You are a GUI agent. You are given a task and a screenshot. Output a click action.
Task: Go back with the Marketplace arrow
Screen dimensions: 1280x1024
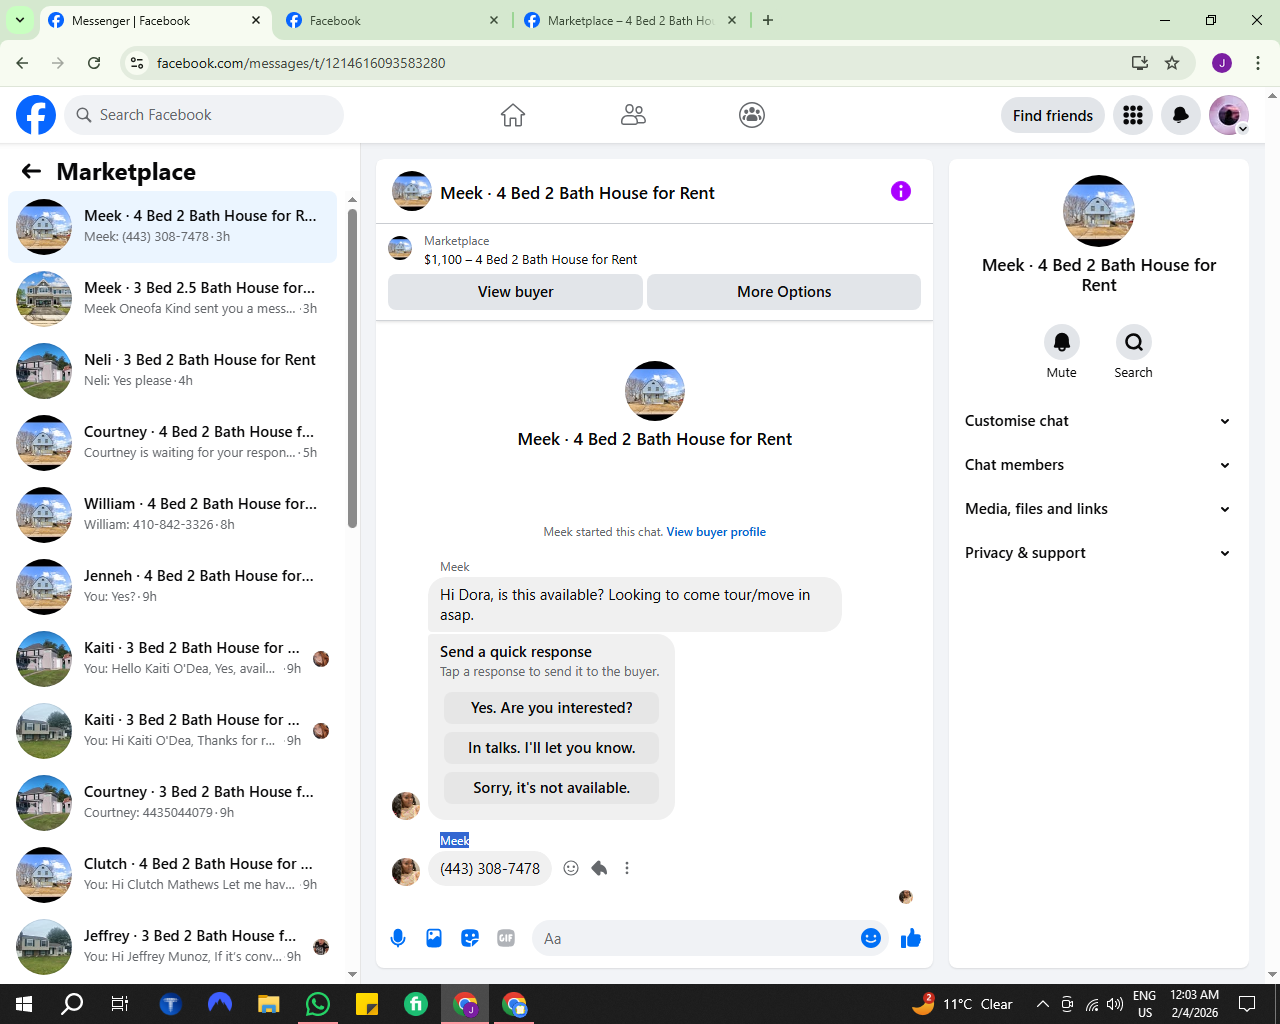click(31, 171)
